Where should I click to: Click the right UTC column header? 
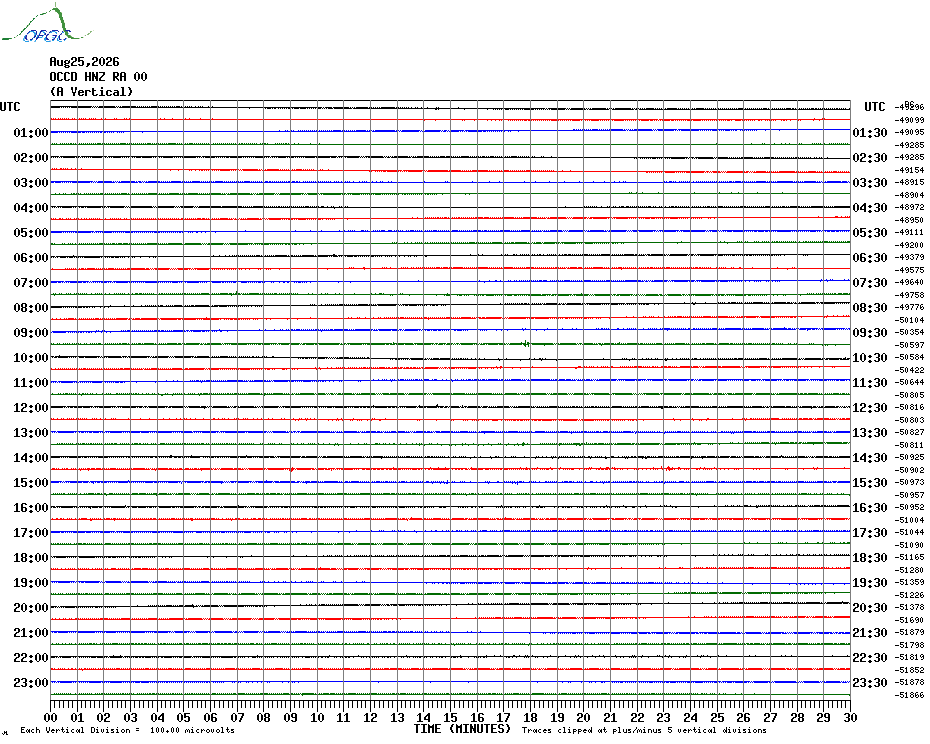tap(874, 107)
